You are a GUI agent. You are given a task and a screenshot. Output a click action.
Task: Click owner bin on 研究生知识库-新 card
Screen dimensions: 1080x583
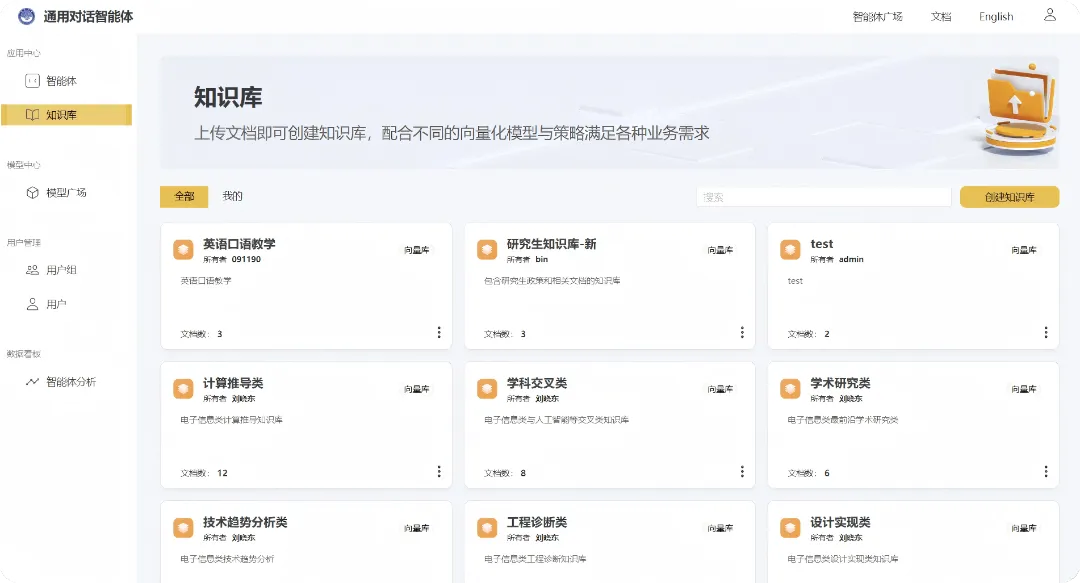point(541,260)
